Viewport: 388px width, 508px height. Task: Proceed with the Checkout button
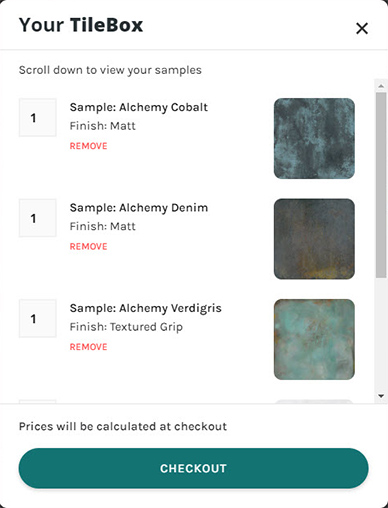pos(193,468)
